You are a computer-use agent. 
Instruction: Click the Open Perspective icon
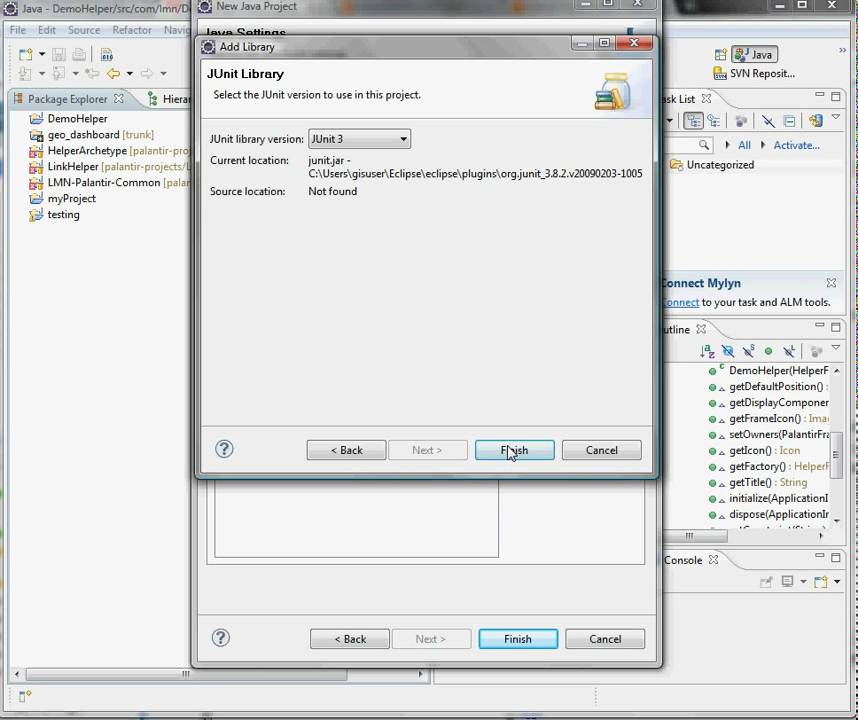pyautogui.click(x=721, y=55)
